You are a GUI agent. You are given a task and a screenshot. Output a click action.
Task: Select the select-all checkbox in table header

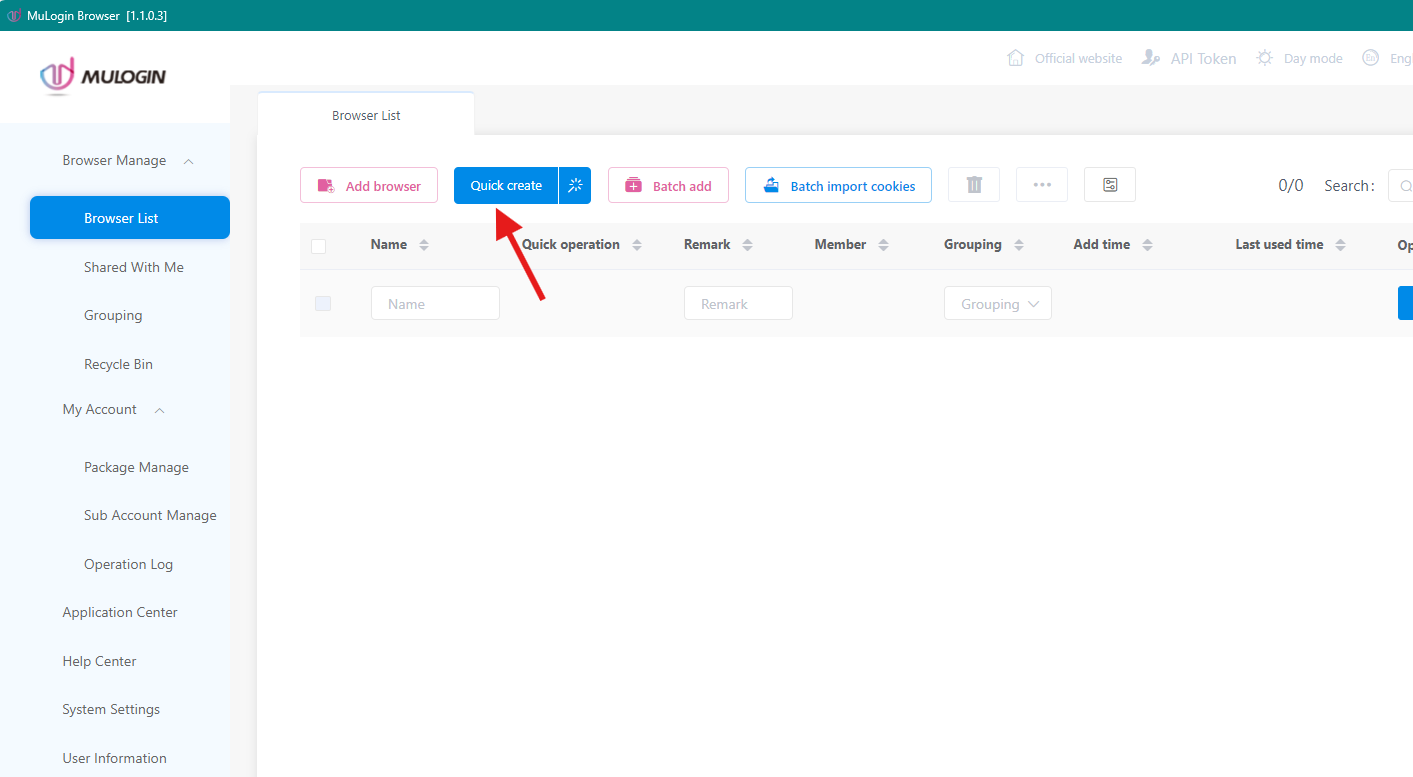pos(318,245)
